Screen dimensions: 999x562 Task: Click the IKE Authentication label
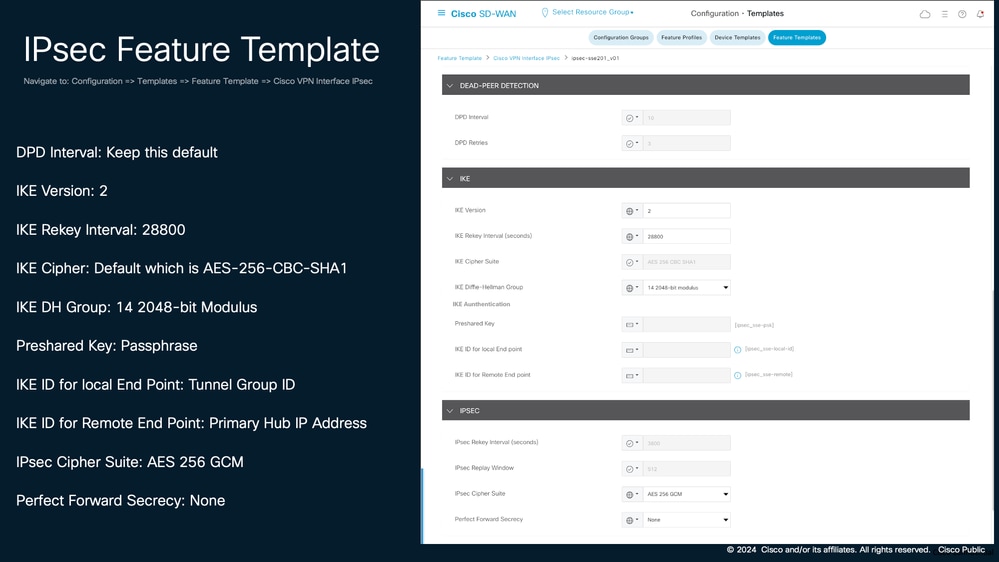pyautogui.click(x=481, y=305)
